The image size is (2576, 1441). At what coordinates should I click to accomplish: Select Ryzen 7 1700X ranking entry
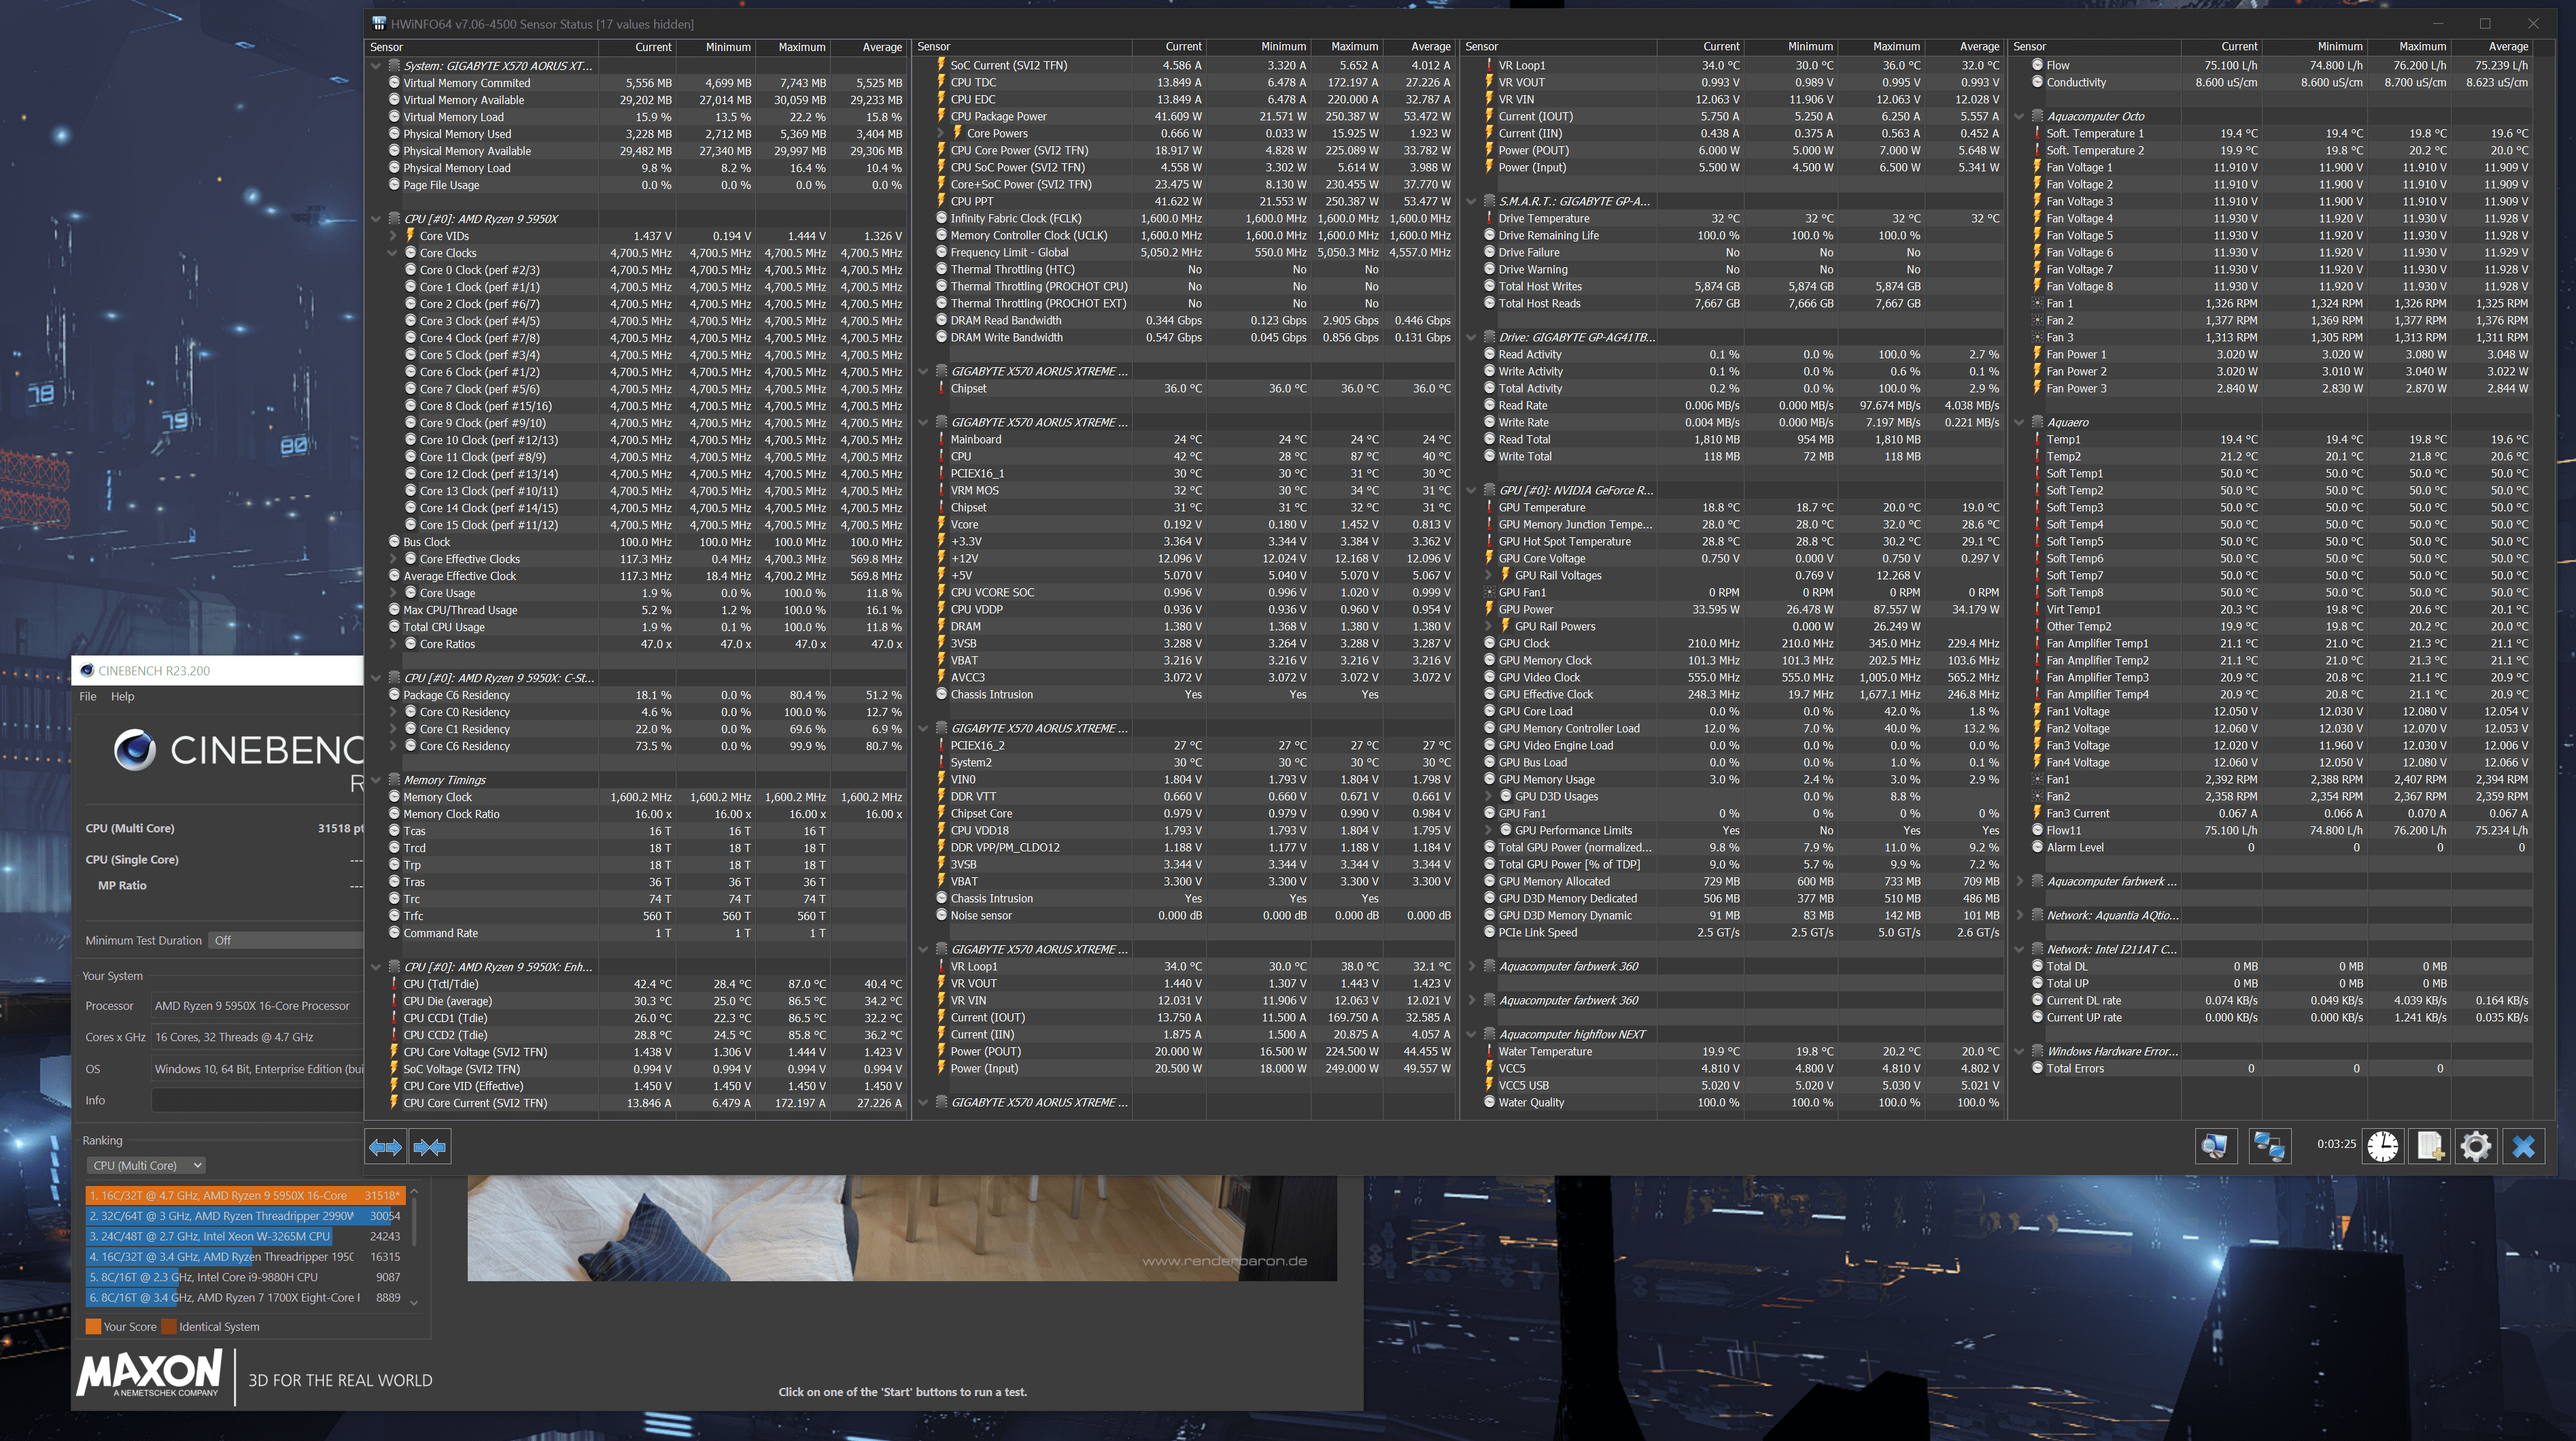245,1298
